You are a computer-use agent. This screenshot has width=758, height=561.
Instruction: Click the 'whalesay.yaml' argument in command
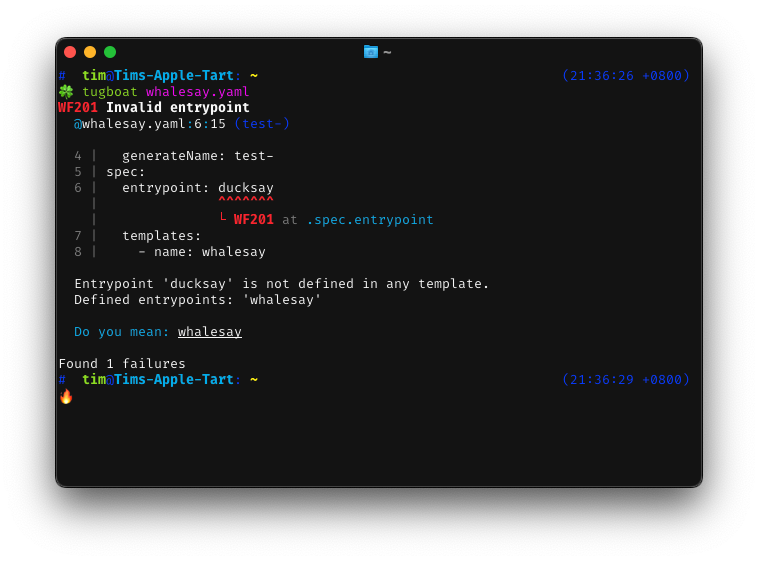197,91
